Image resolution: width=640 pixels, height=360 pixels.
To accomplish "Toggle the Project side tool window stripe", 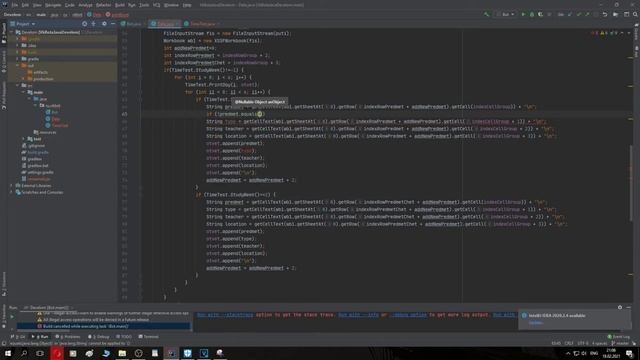I will tap(4, 33).
